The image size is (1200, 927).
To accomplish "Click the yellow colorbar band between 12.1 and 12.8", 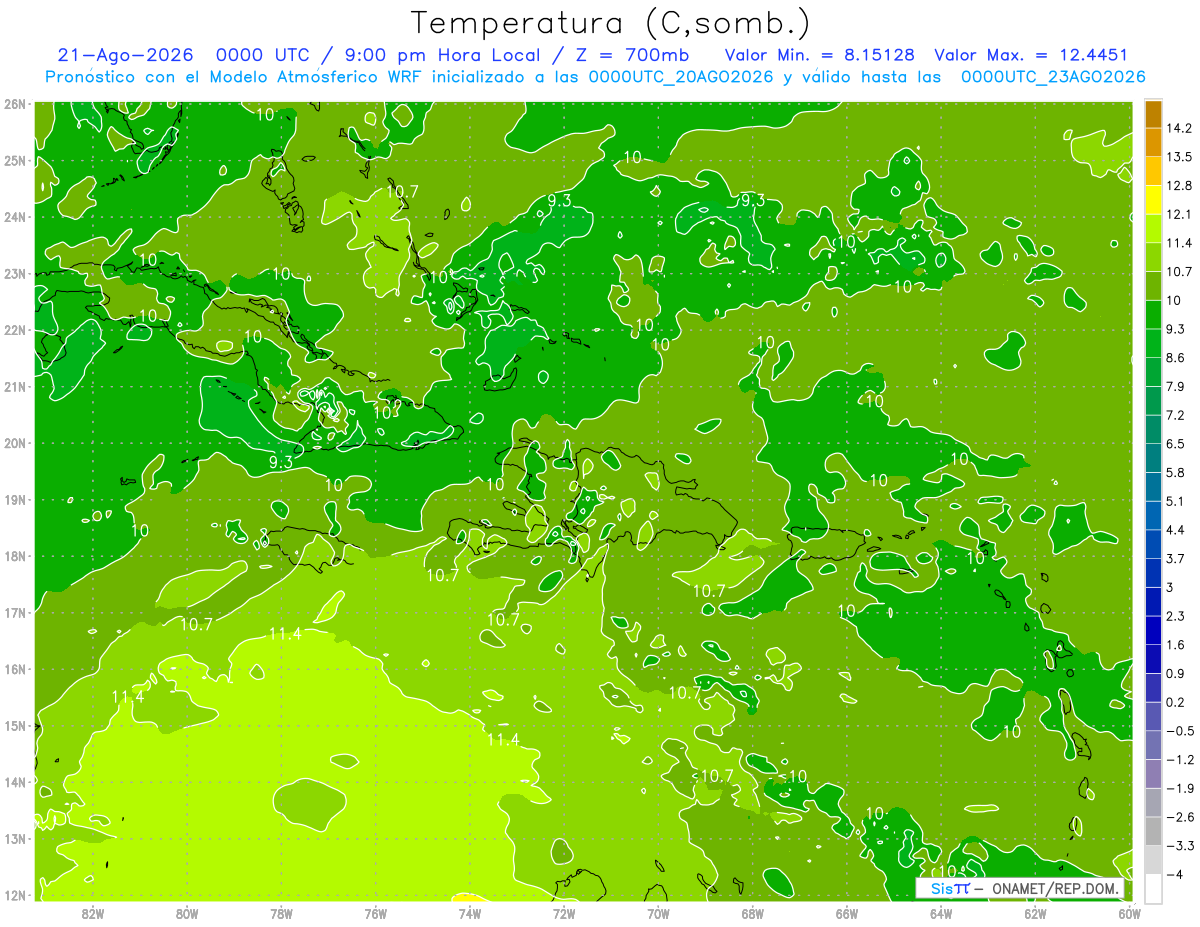I will point(1153,200).
